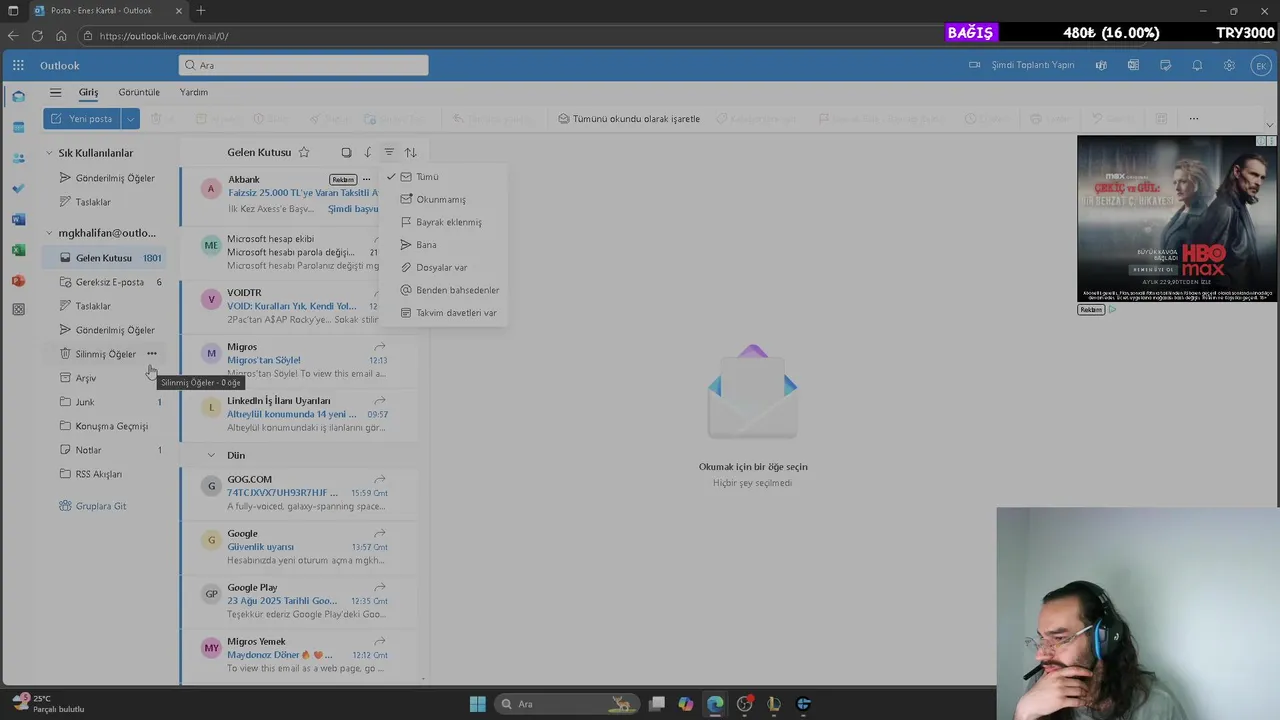Toggle the hamburger navigation pane button
Screen dimensions: 1280x720
55,92
